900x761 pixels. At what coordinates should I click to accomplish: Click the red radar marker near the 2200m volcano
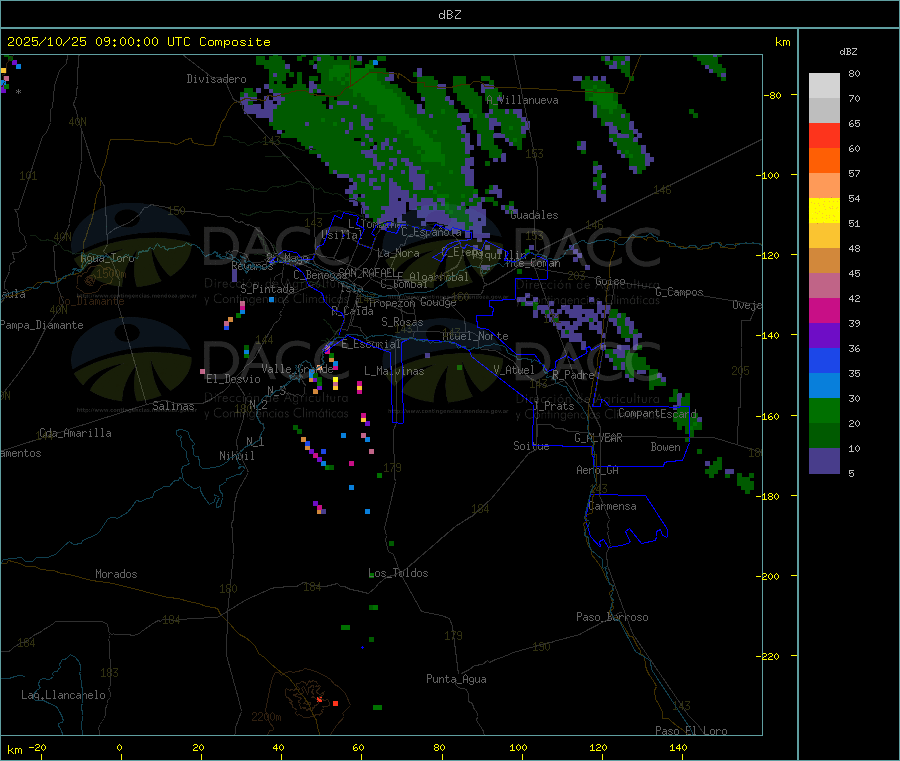point(336,703)
